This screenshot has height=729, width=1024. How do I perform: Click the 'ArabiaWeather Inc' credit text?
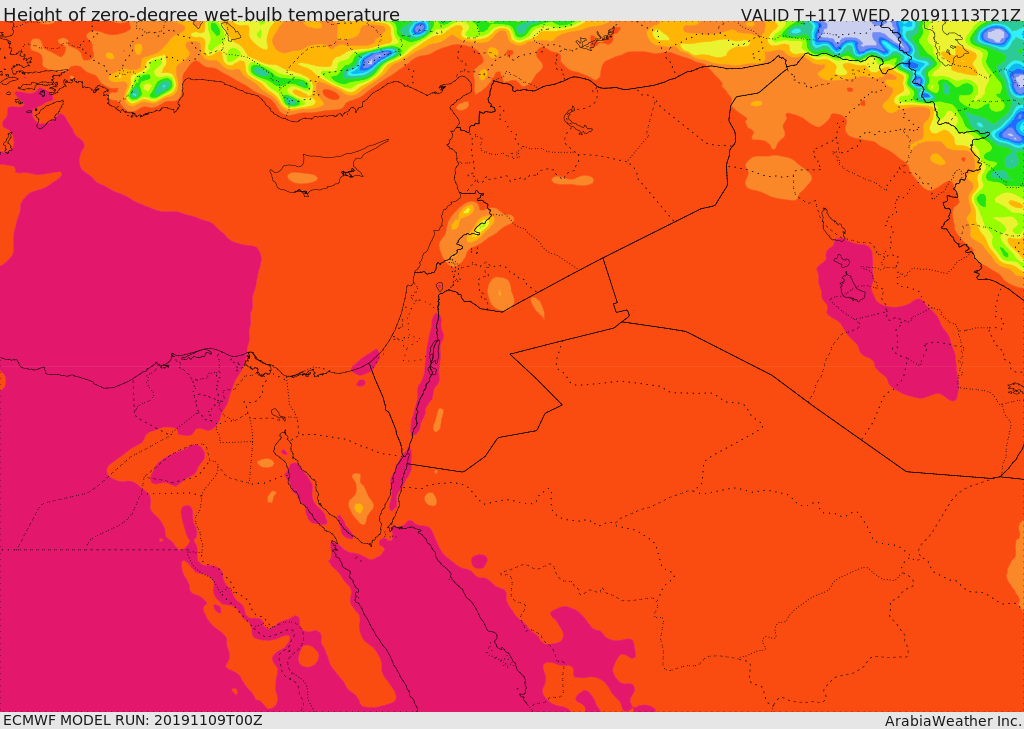tap(953, 721)
